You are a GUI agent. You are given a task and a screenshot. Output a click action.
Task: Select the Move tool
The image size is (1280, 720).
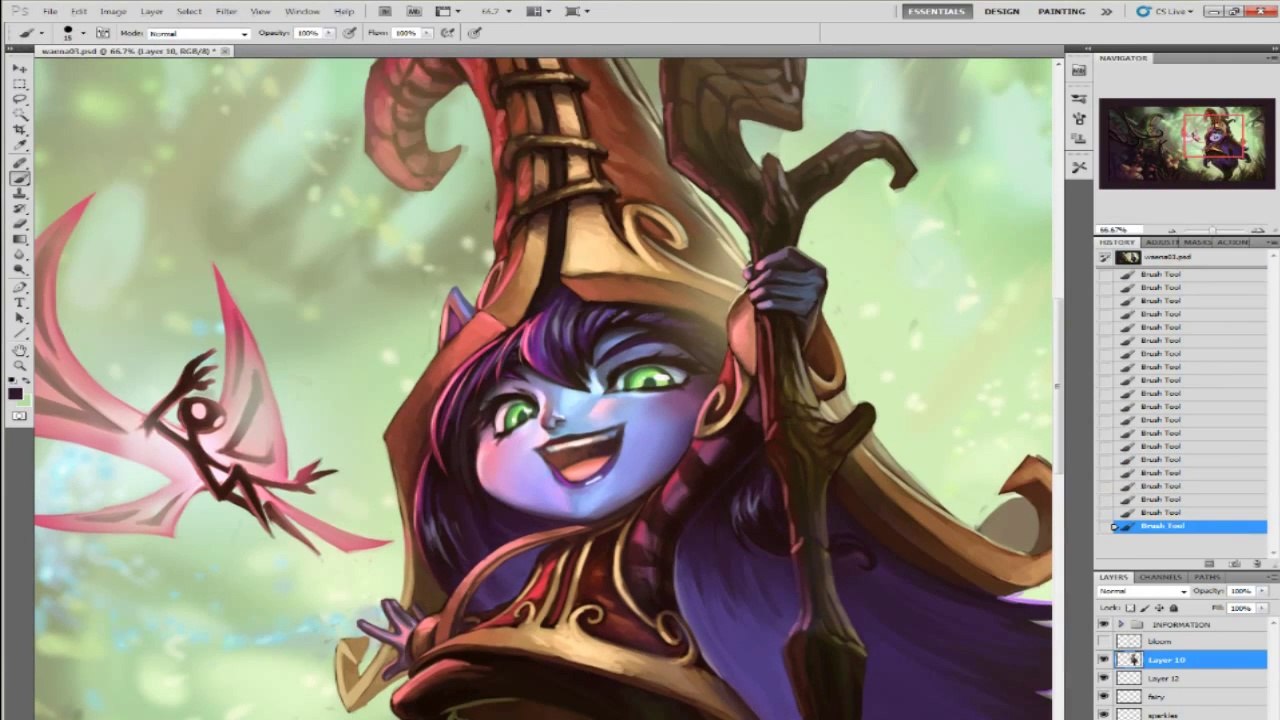click(19, 68)
